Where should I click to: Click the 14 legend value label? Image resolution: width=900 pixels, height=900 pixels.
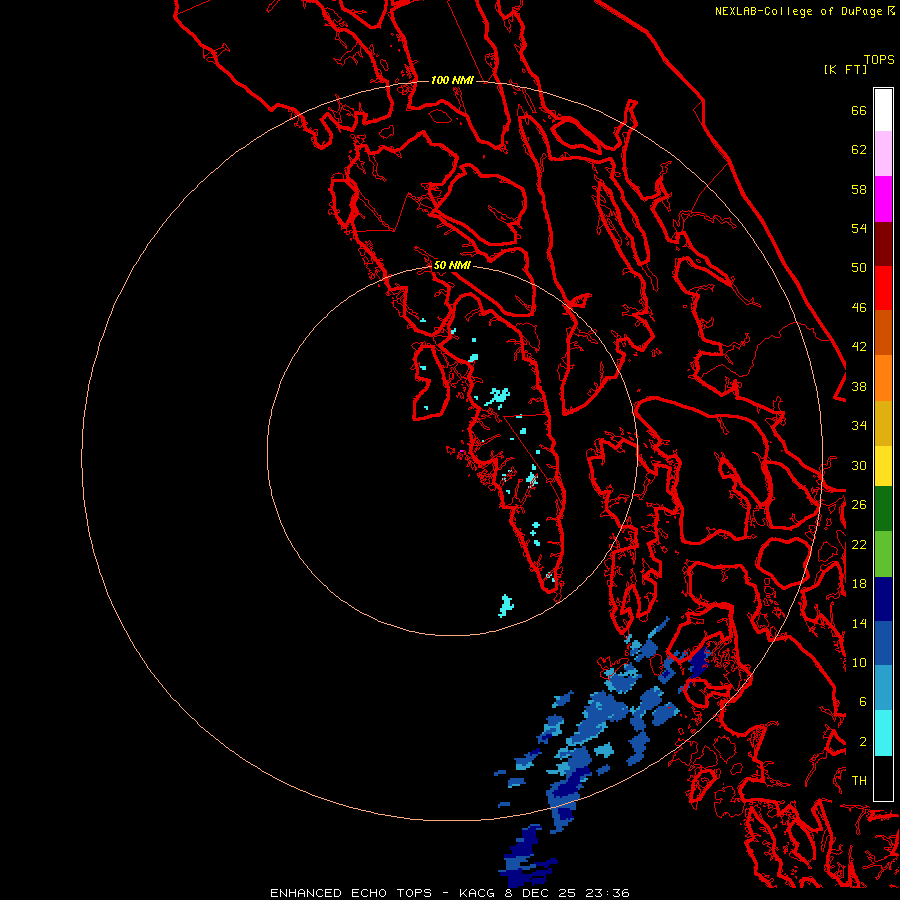click(859, 623)
